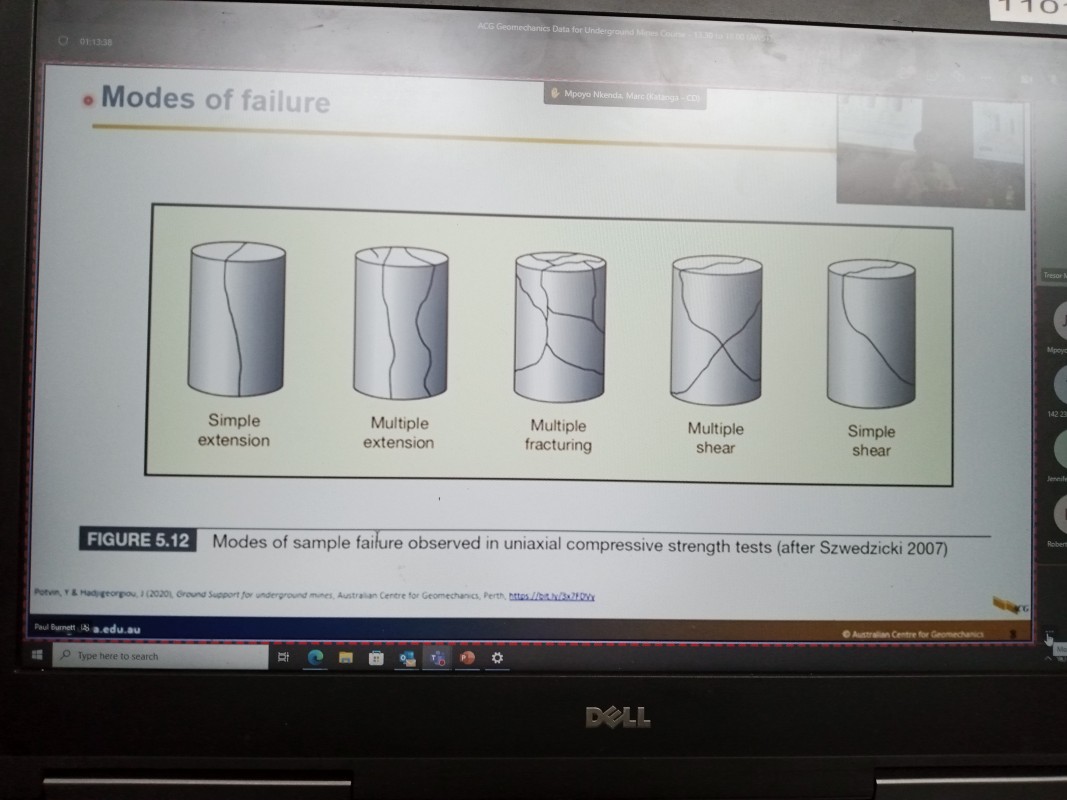Switch to Outlook in the taskbar
The image size is (1067, 800).
[x=408, y=657]
